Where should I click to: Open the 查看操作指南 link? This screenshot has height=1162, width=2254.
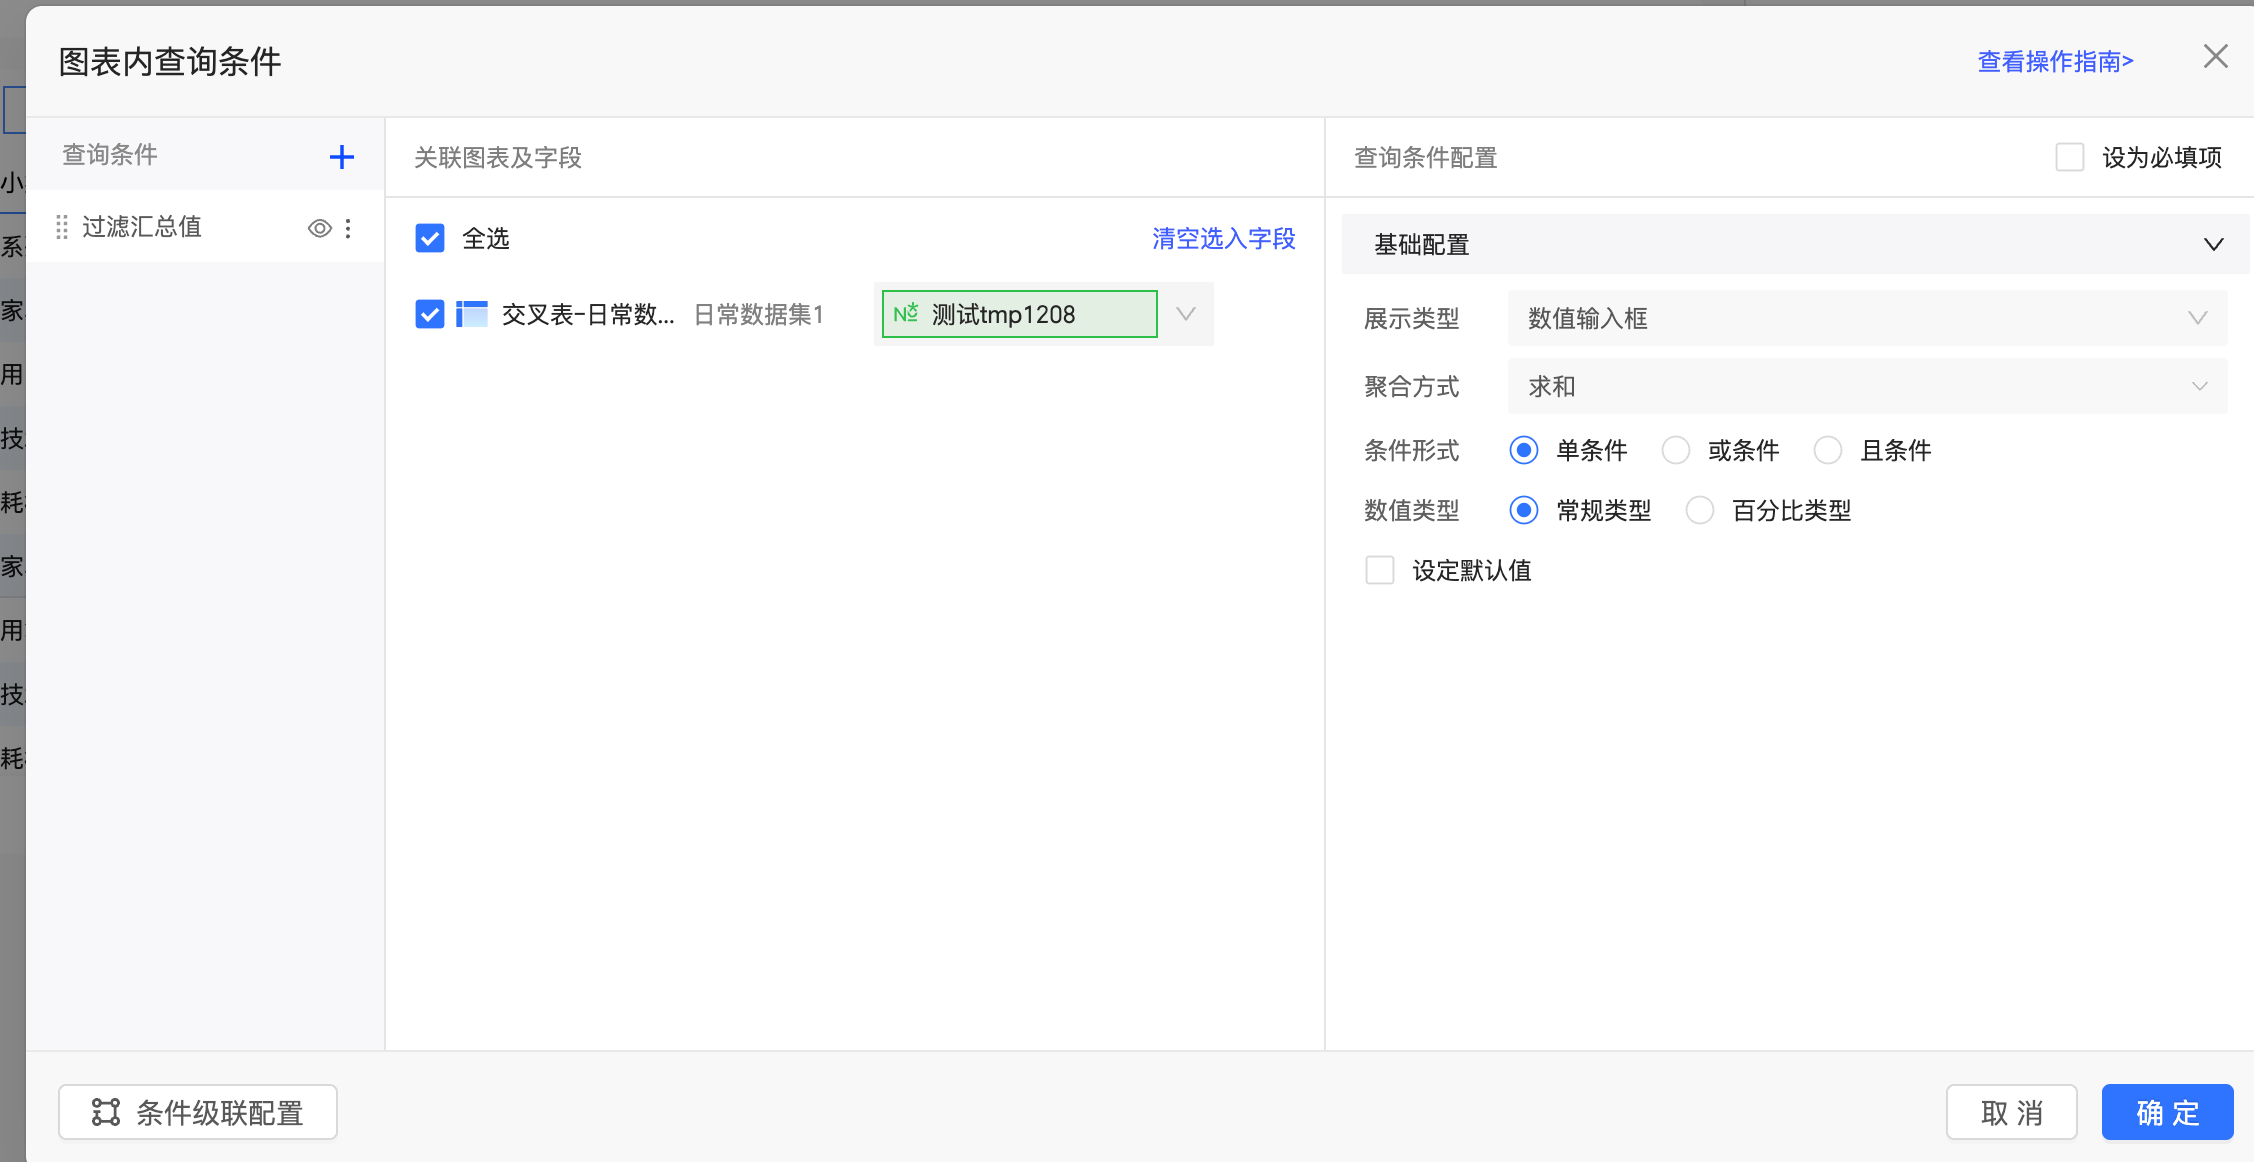coord(2055,62)
